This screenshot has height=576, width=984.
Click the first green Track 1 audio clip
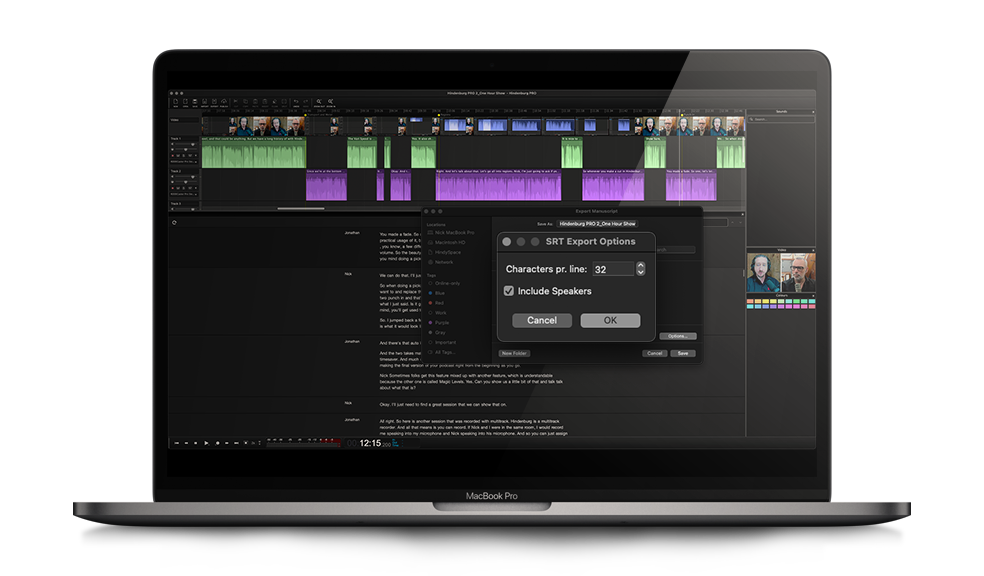pos(254,154)
